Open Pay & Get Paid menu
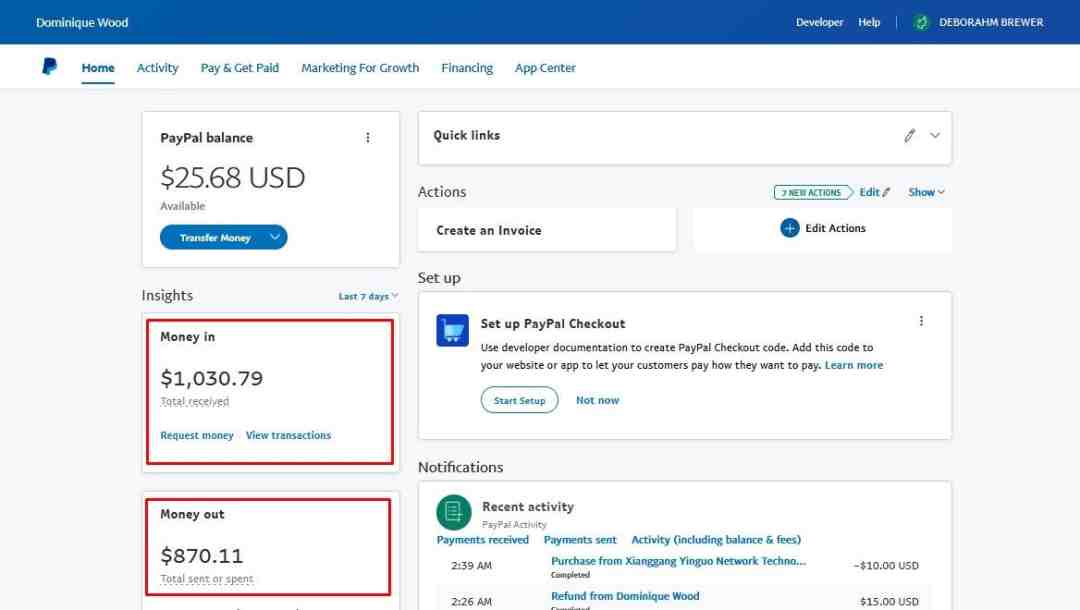1080x610 pixels. point(240,67)
